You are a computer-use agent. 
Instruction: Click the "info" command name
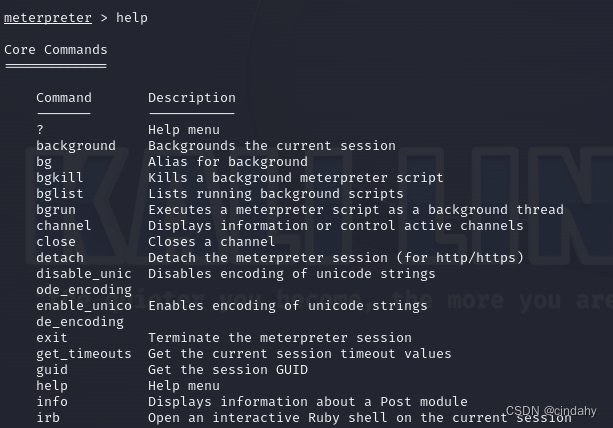click(52, 401)
